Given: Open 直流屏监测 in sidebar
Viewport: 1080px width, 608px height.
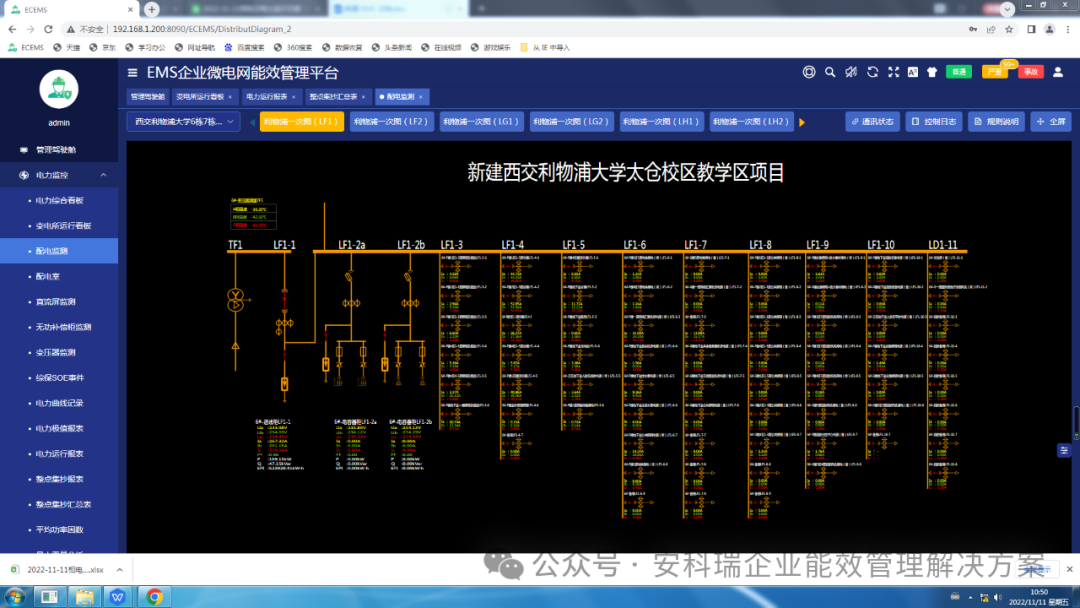Looking at the screenshot, I should 59,302.
